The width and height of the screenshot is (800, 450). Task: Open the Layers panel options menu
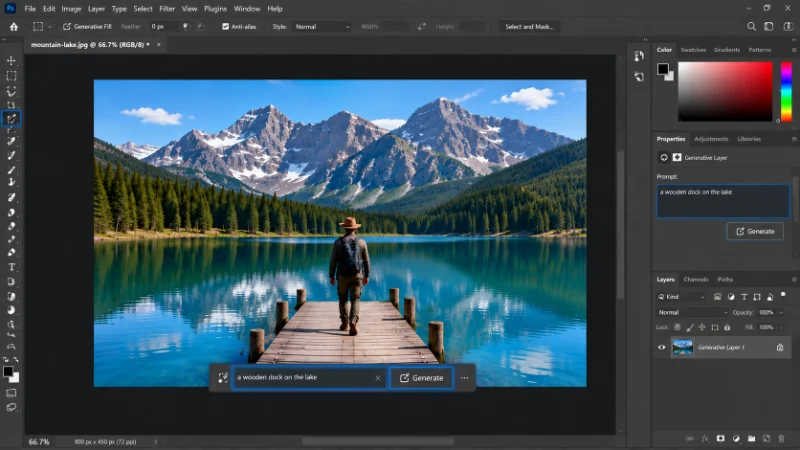pyautogui.click(x=794, y=280)
